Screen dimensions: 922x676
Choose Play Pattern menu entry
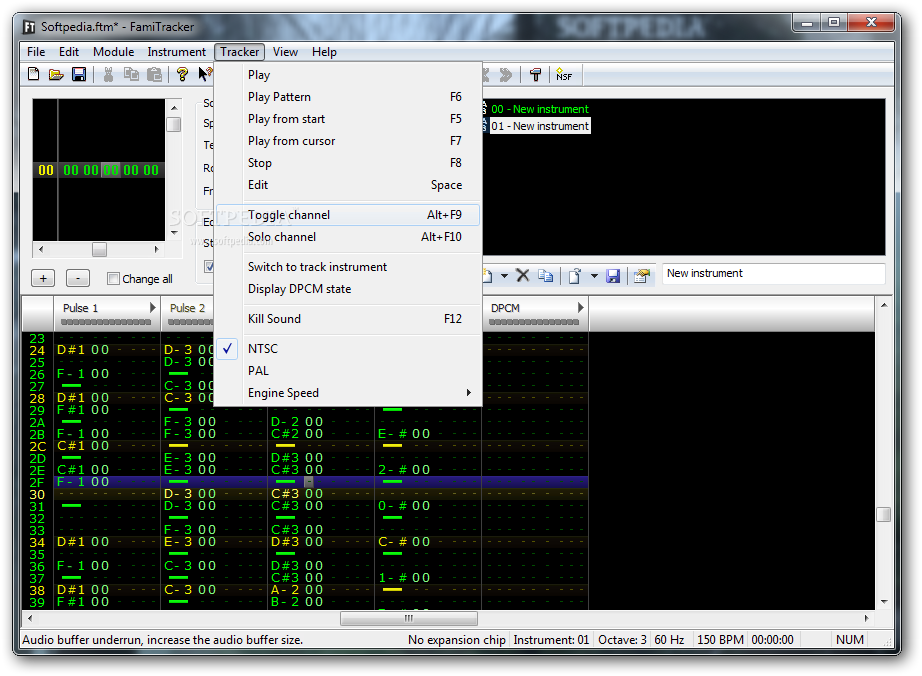click(348, 97)
